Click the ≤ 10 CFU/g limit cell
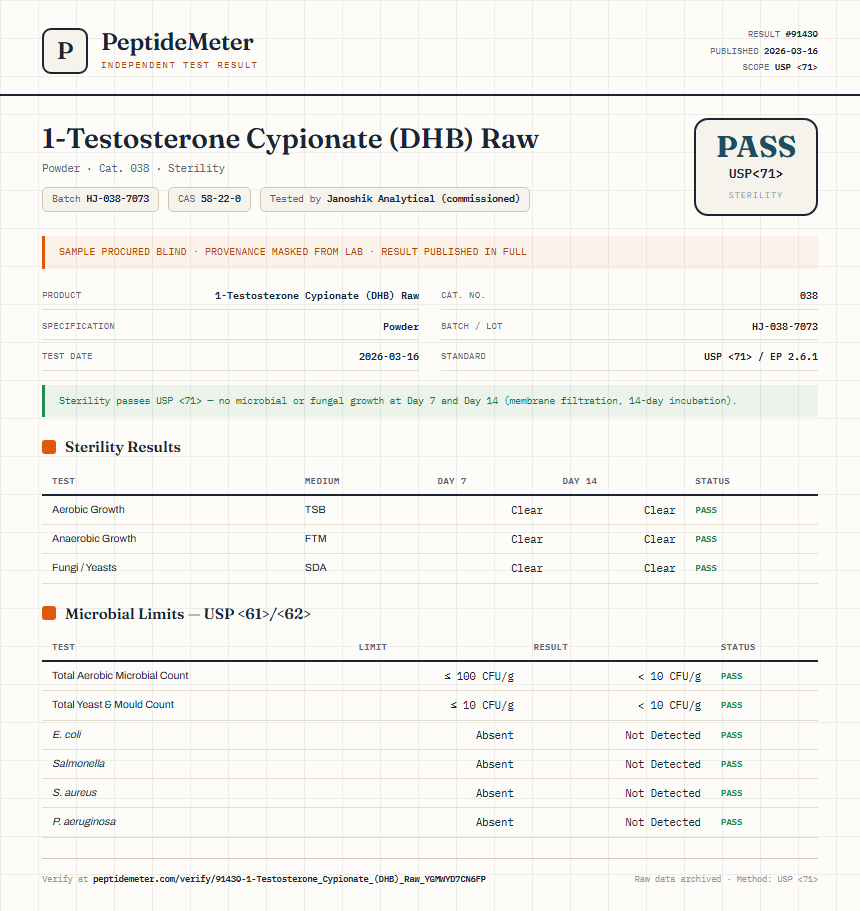 pos(482,705)
